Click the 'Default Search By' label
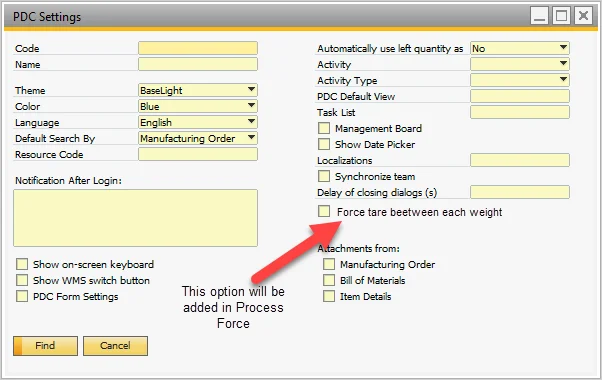The image size is (602, 380). 55,139
